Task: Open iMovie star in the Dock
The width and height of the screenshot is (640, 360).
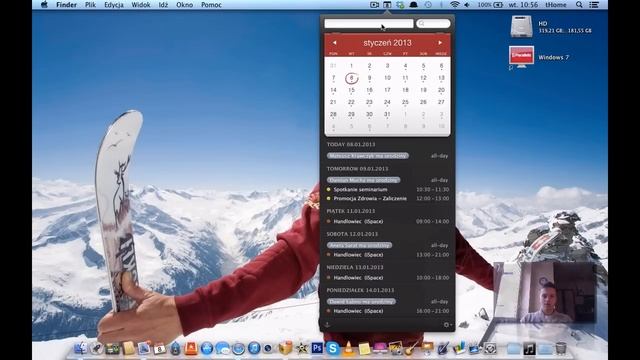Action: point(302,348)
